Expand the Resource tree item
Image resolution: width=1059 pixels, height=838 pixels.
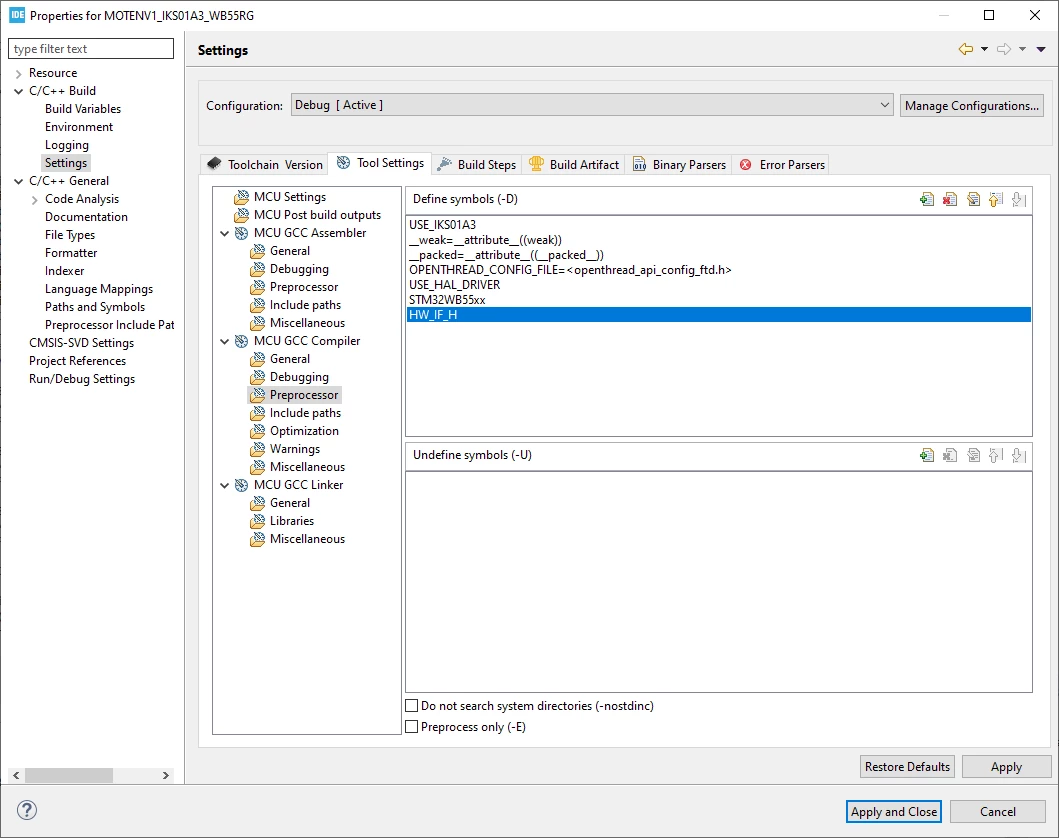point(19,73)
